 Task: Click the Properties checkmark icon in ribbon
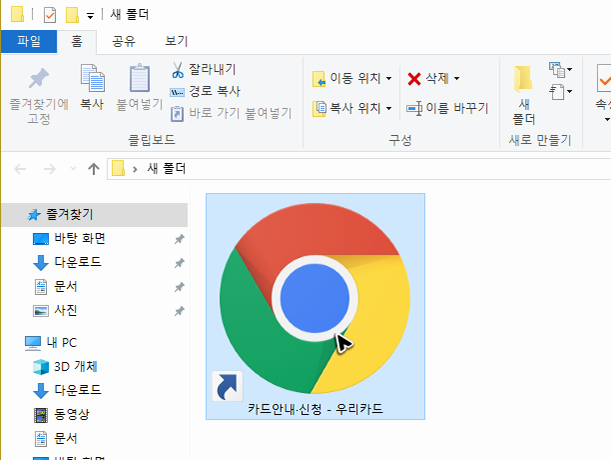point(604,78)
